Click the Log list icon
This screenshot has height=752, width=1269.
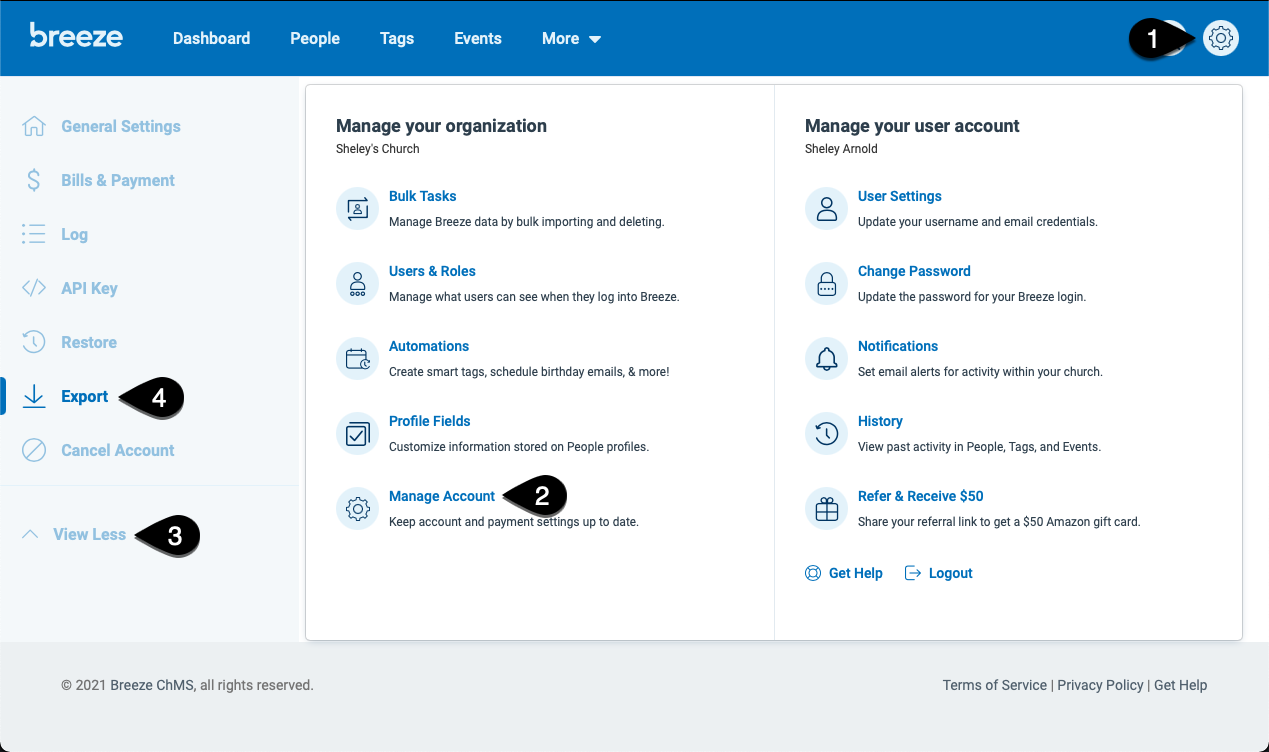pyautogui.click(x=34, y=234)
